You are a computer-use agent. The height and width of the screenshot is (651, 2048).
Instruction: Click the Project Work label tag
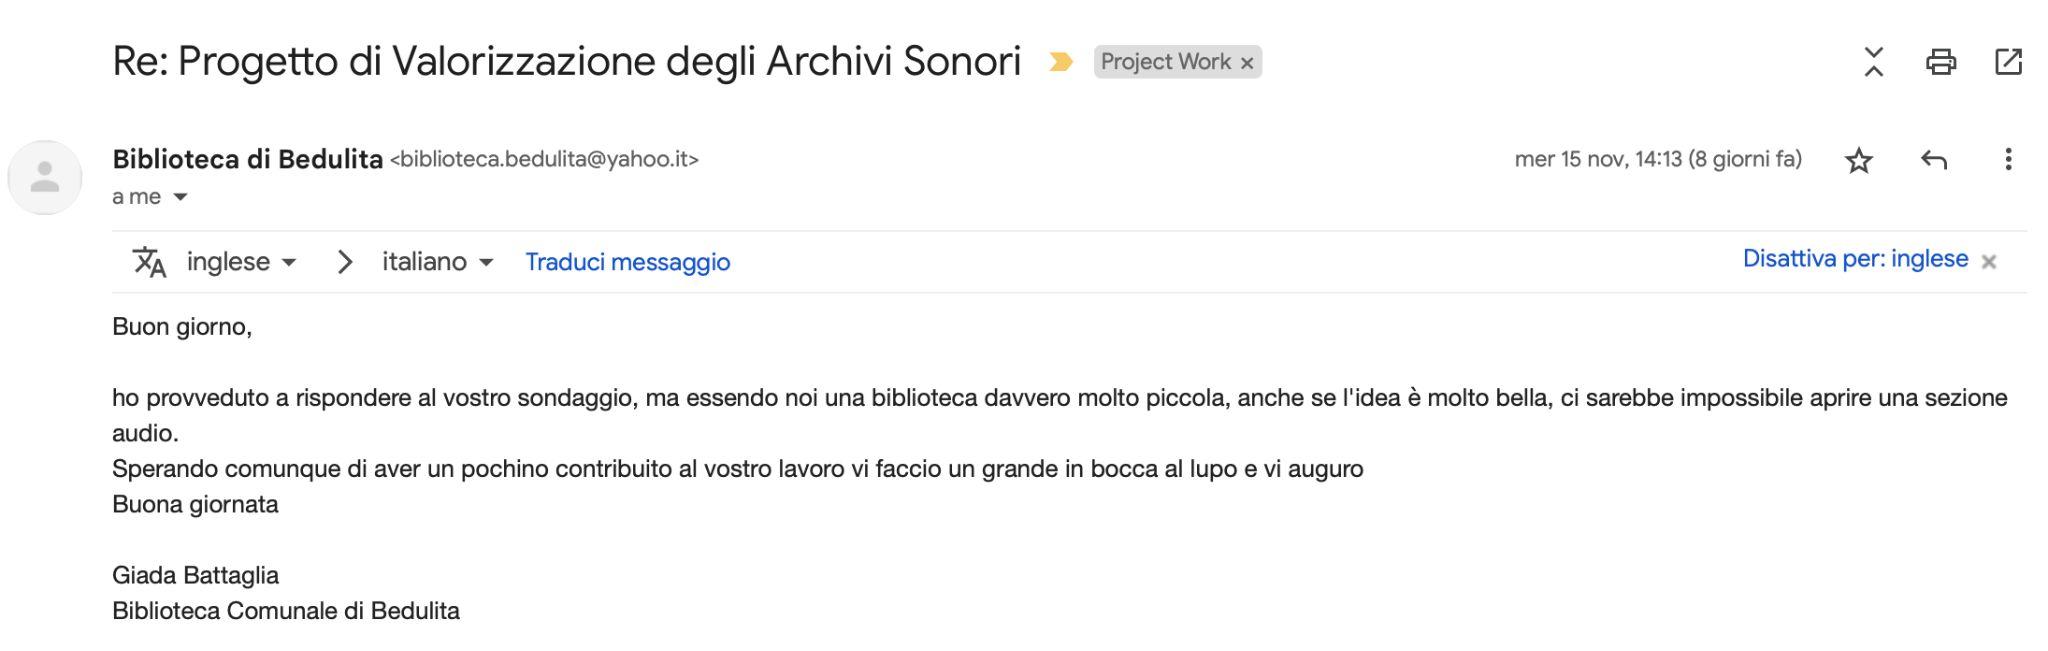pyautogui.click(x=1165, y=62)
